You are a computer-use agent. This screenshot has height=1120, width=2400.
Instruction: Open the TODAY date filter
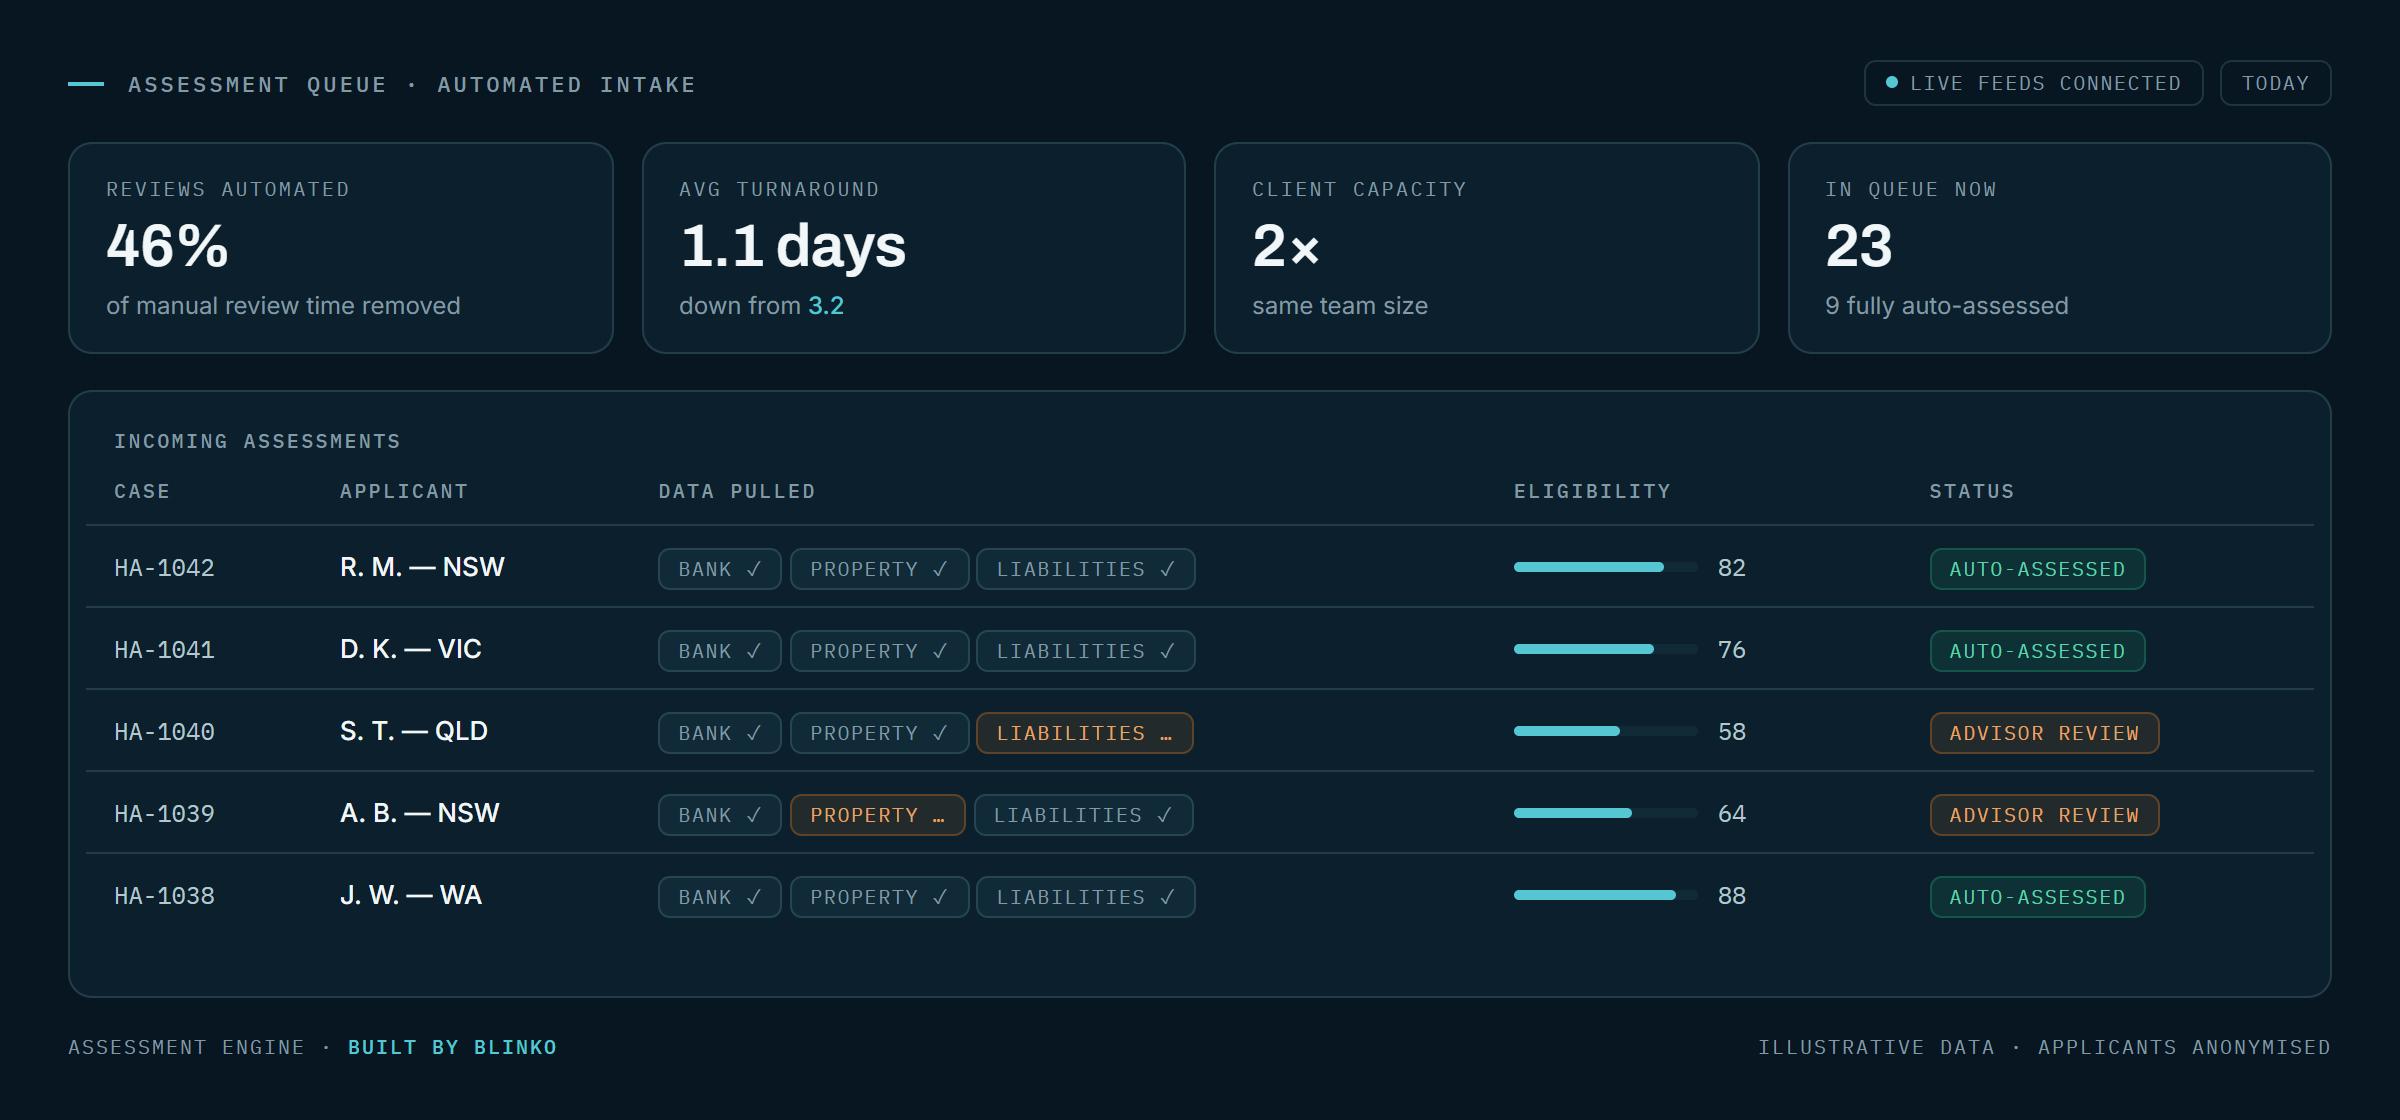click(2275, 83)
